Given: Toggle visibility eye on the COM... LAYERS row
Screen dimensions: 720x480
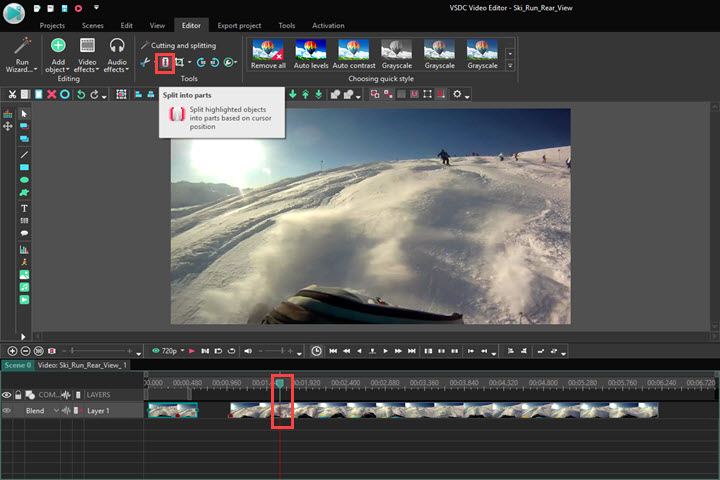Looking at the screenshot, I should tap(7, 395).
